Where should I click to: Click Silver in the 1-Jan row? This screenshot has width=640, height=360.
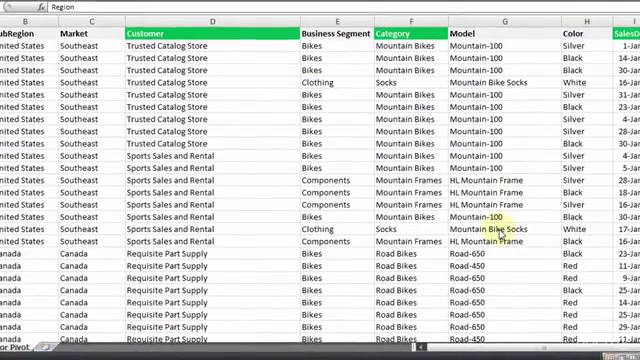tap(573, 46)
